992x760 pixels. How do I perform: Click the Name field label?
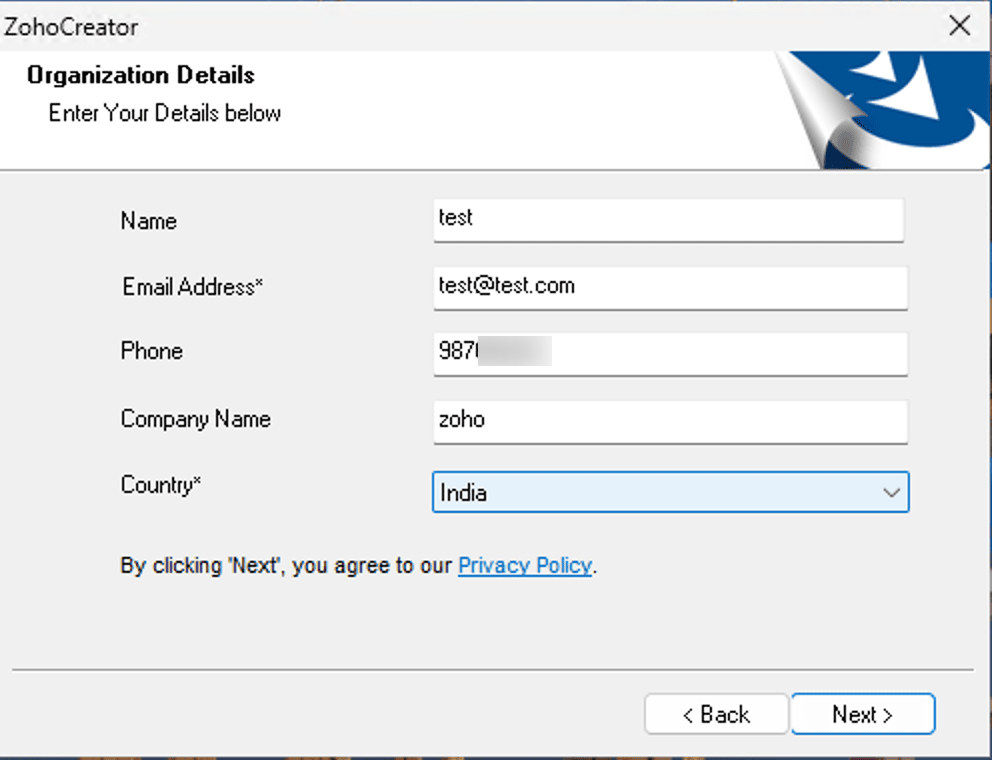[x=148, y=221]
